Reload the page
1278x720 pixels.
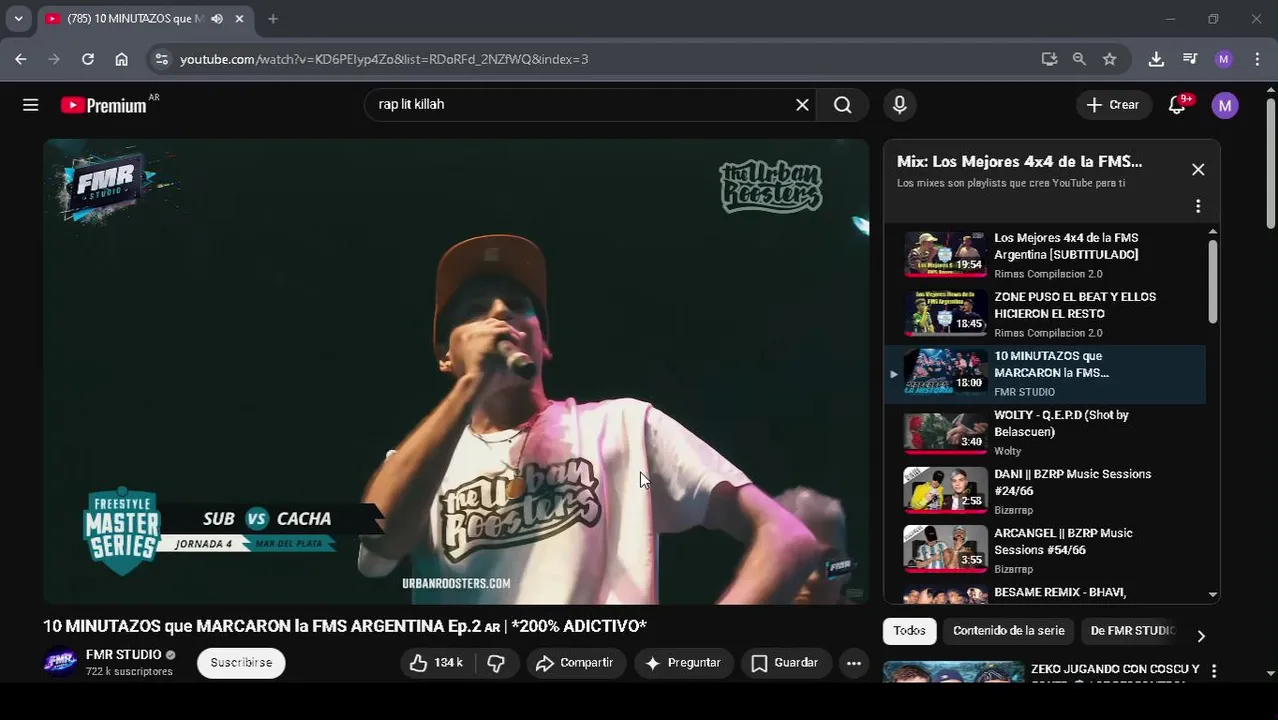pos(88,59)
